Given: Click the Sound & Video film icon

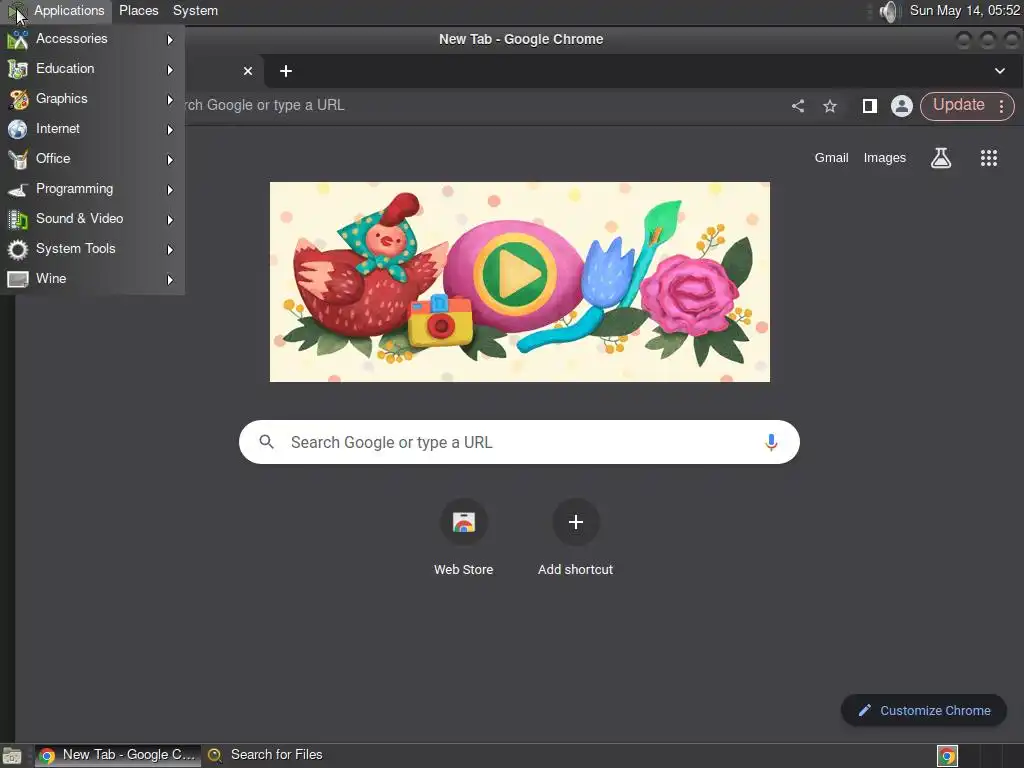Looking at the screenshot, I should [18, 219].
